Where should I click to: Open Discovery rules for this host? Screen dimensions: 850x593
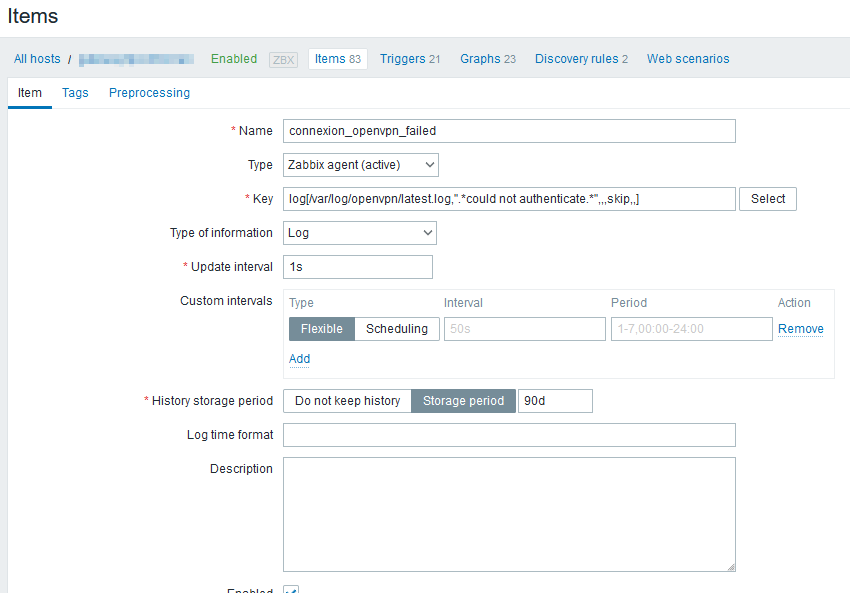point(581,59)
